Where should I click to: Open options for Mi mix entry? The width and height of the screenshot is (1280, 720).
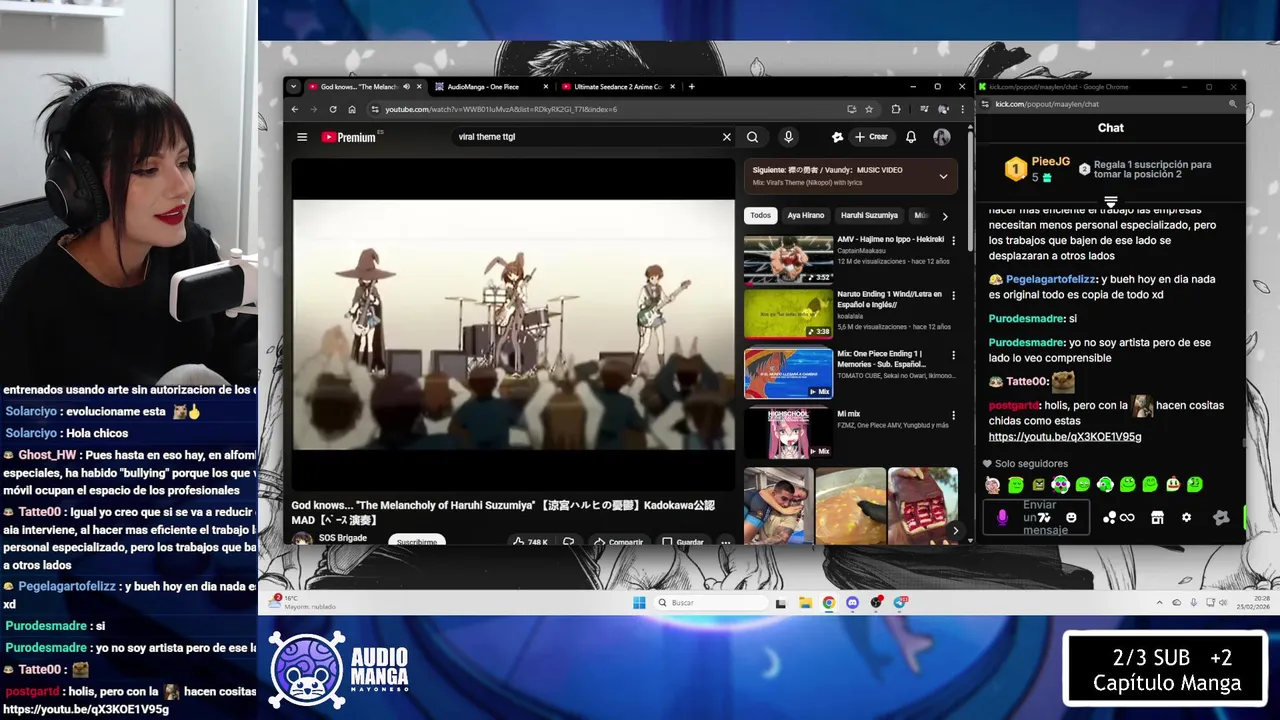click(953, 414)
